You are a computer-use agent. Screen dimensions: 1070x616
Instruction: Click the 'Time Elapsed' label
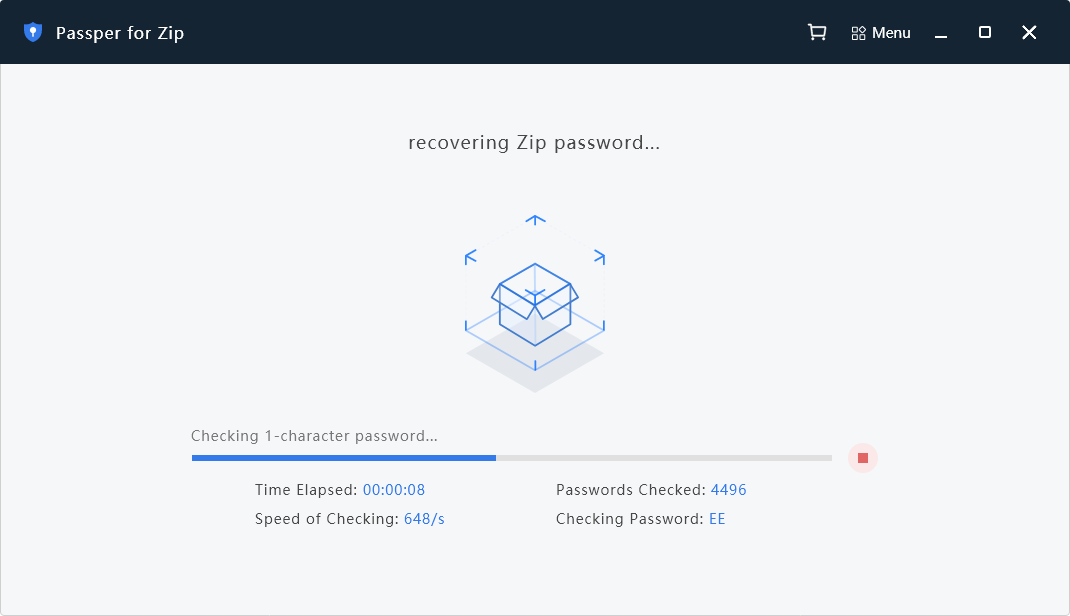[306, 490]
